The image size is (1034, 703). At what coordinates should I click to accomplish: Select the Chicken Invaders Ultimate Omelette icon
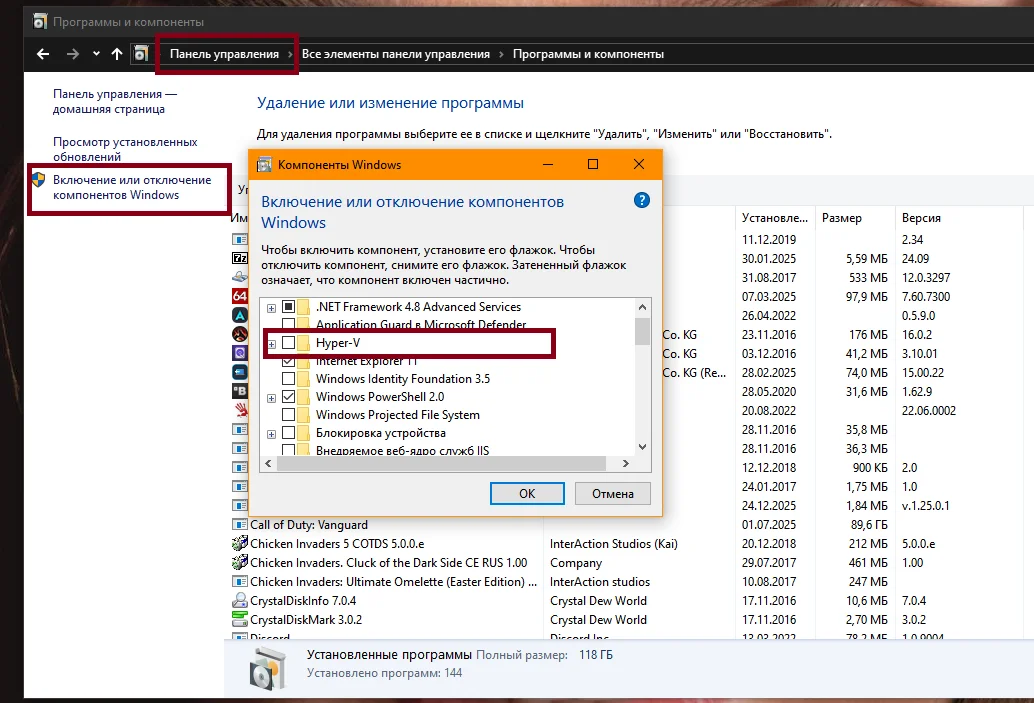click(x=240, y=582)
